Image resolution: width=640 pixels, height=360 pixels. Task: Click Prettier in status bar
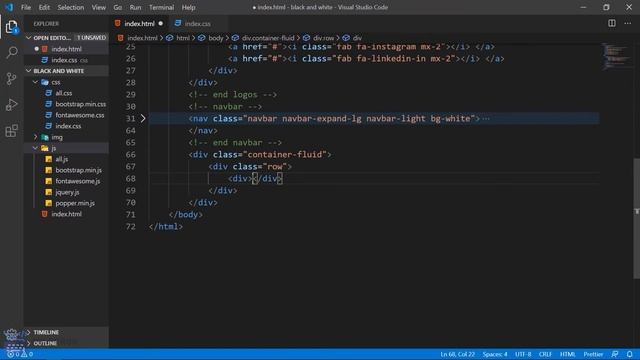pos(593,354)
